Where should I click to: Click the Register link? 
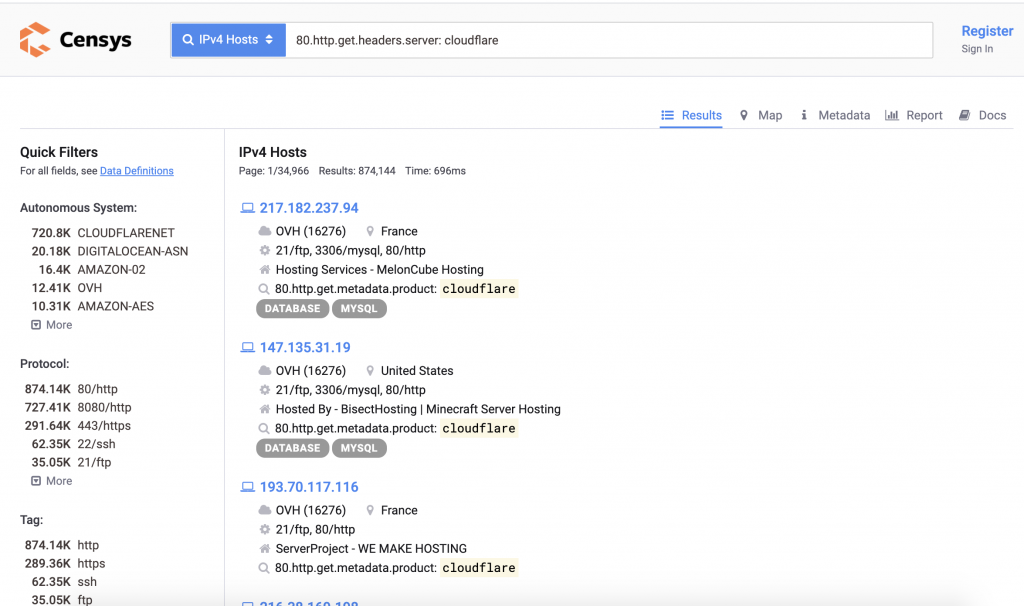tap(986, 31)
